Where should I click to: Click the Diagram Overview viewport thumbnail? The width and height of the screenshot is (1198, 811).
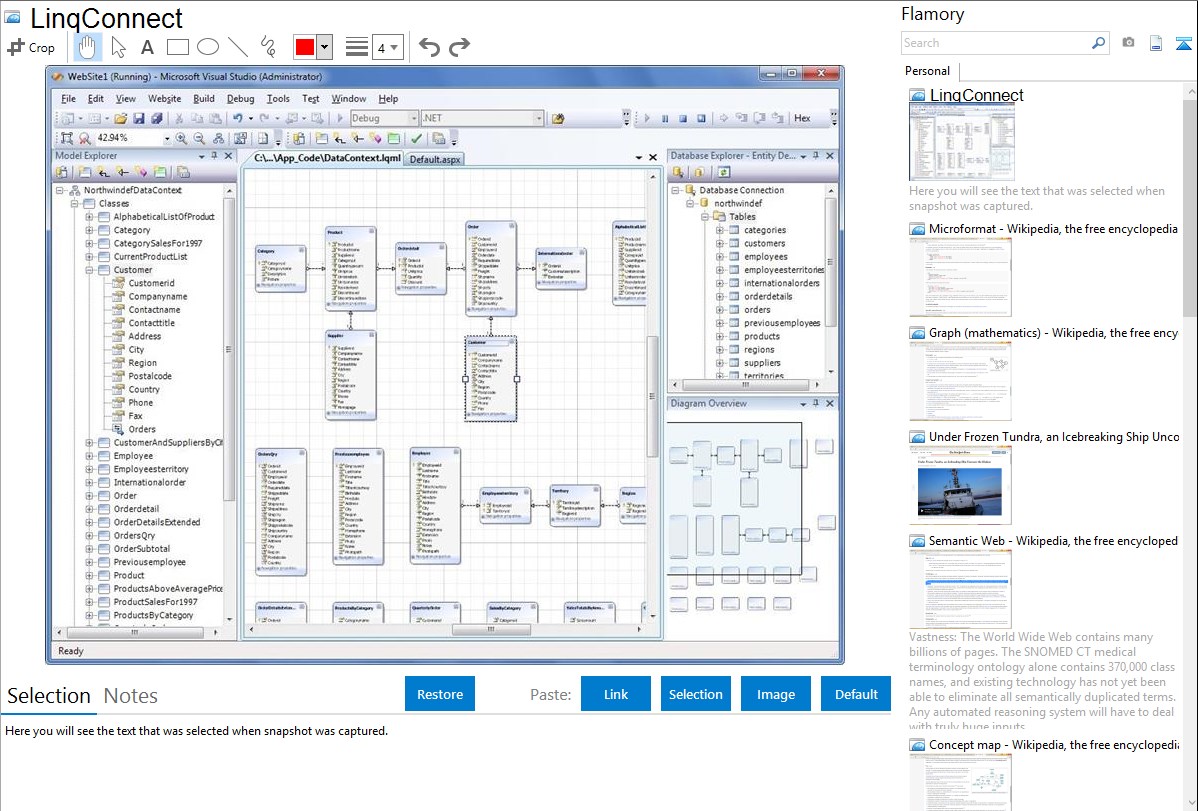(734, 498)
